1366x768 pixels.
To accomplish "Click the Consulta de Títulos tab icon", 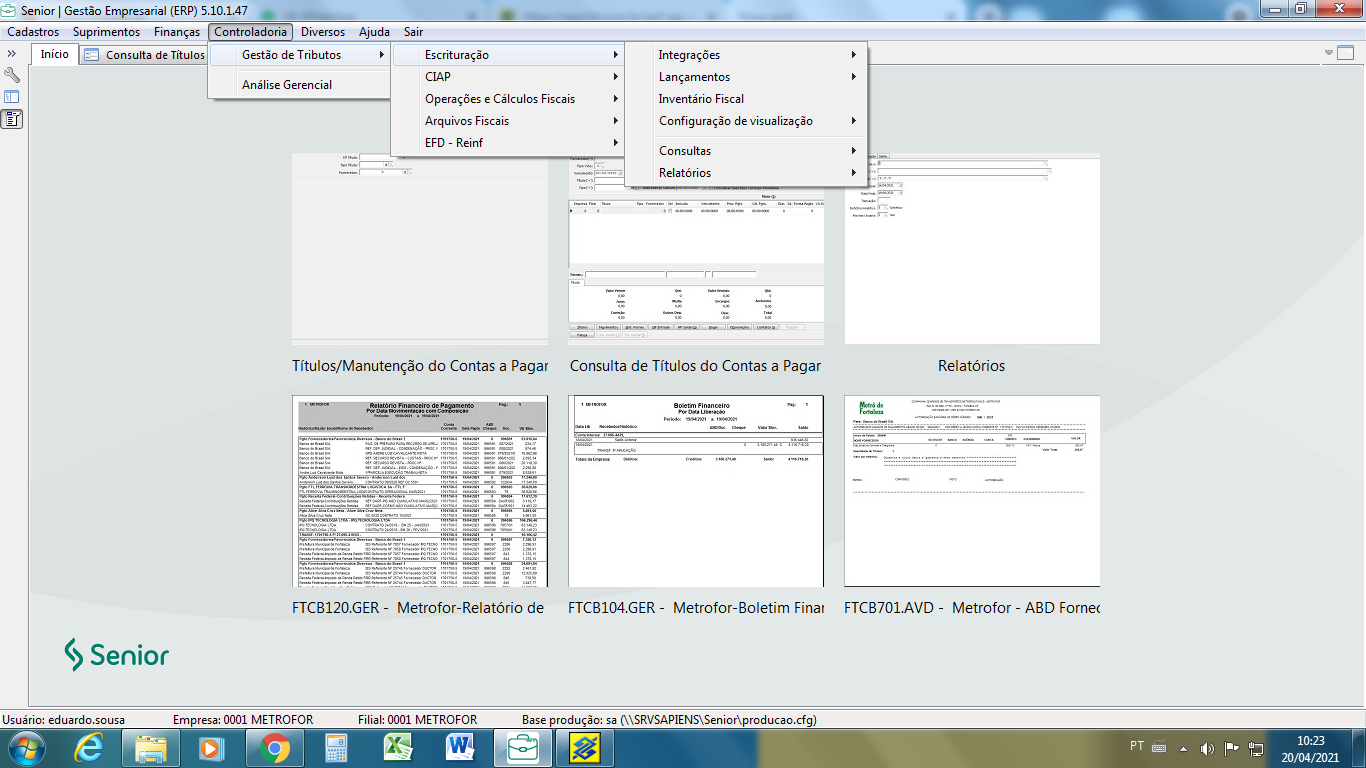I will coord(91,55).
